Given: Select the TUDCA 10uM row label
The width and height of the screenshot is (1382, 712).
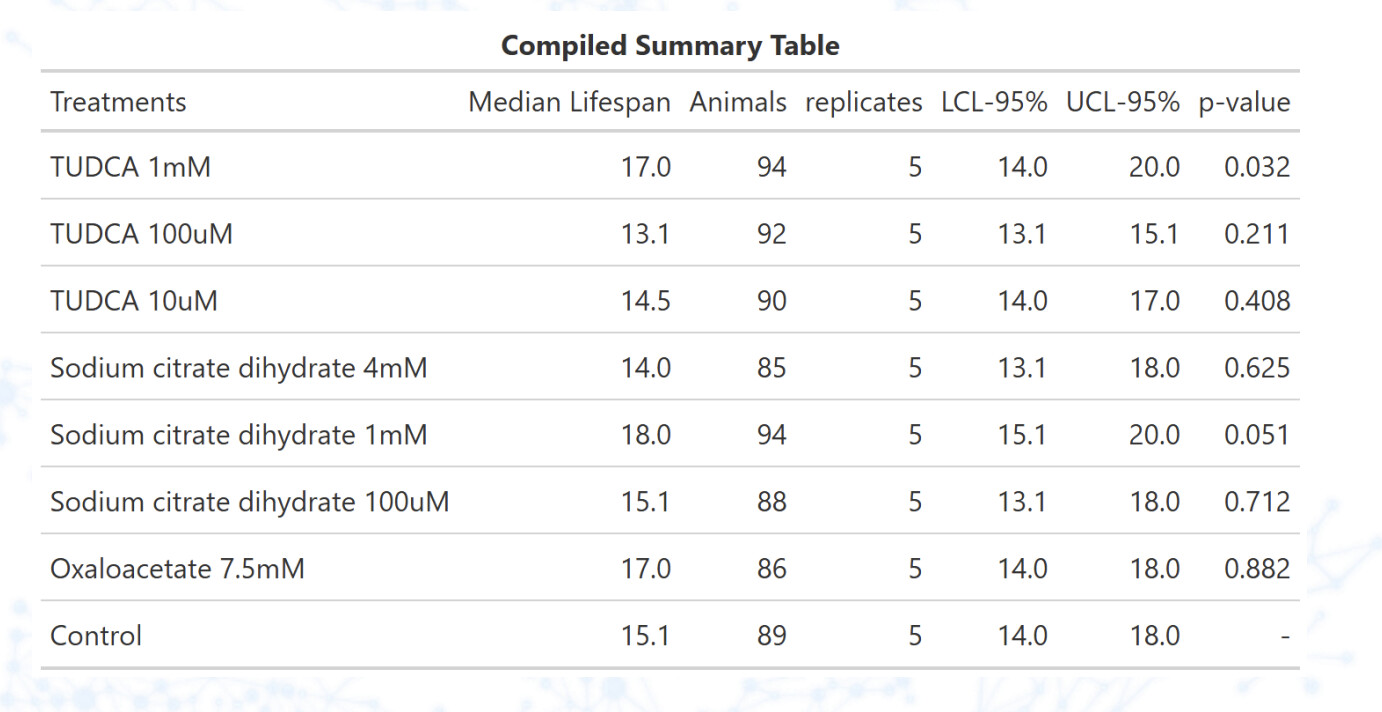Looking at the screenshot, I should pyautogui.click(x=133, y=301).
